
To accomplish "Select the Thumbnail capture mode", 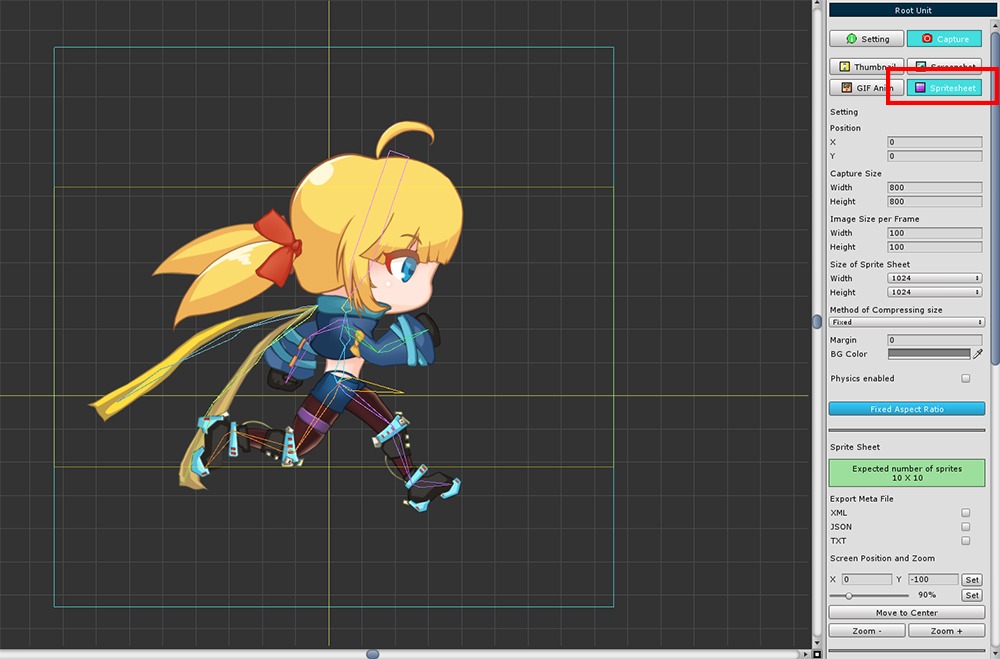I will [867, 67].
